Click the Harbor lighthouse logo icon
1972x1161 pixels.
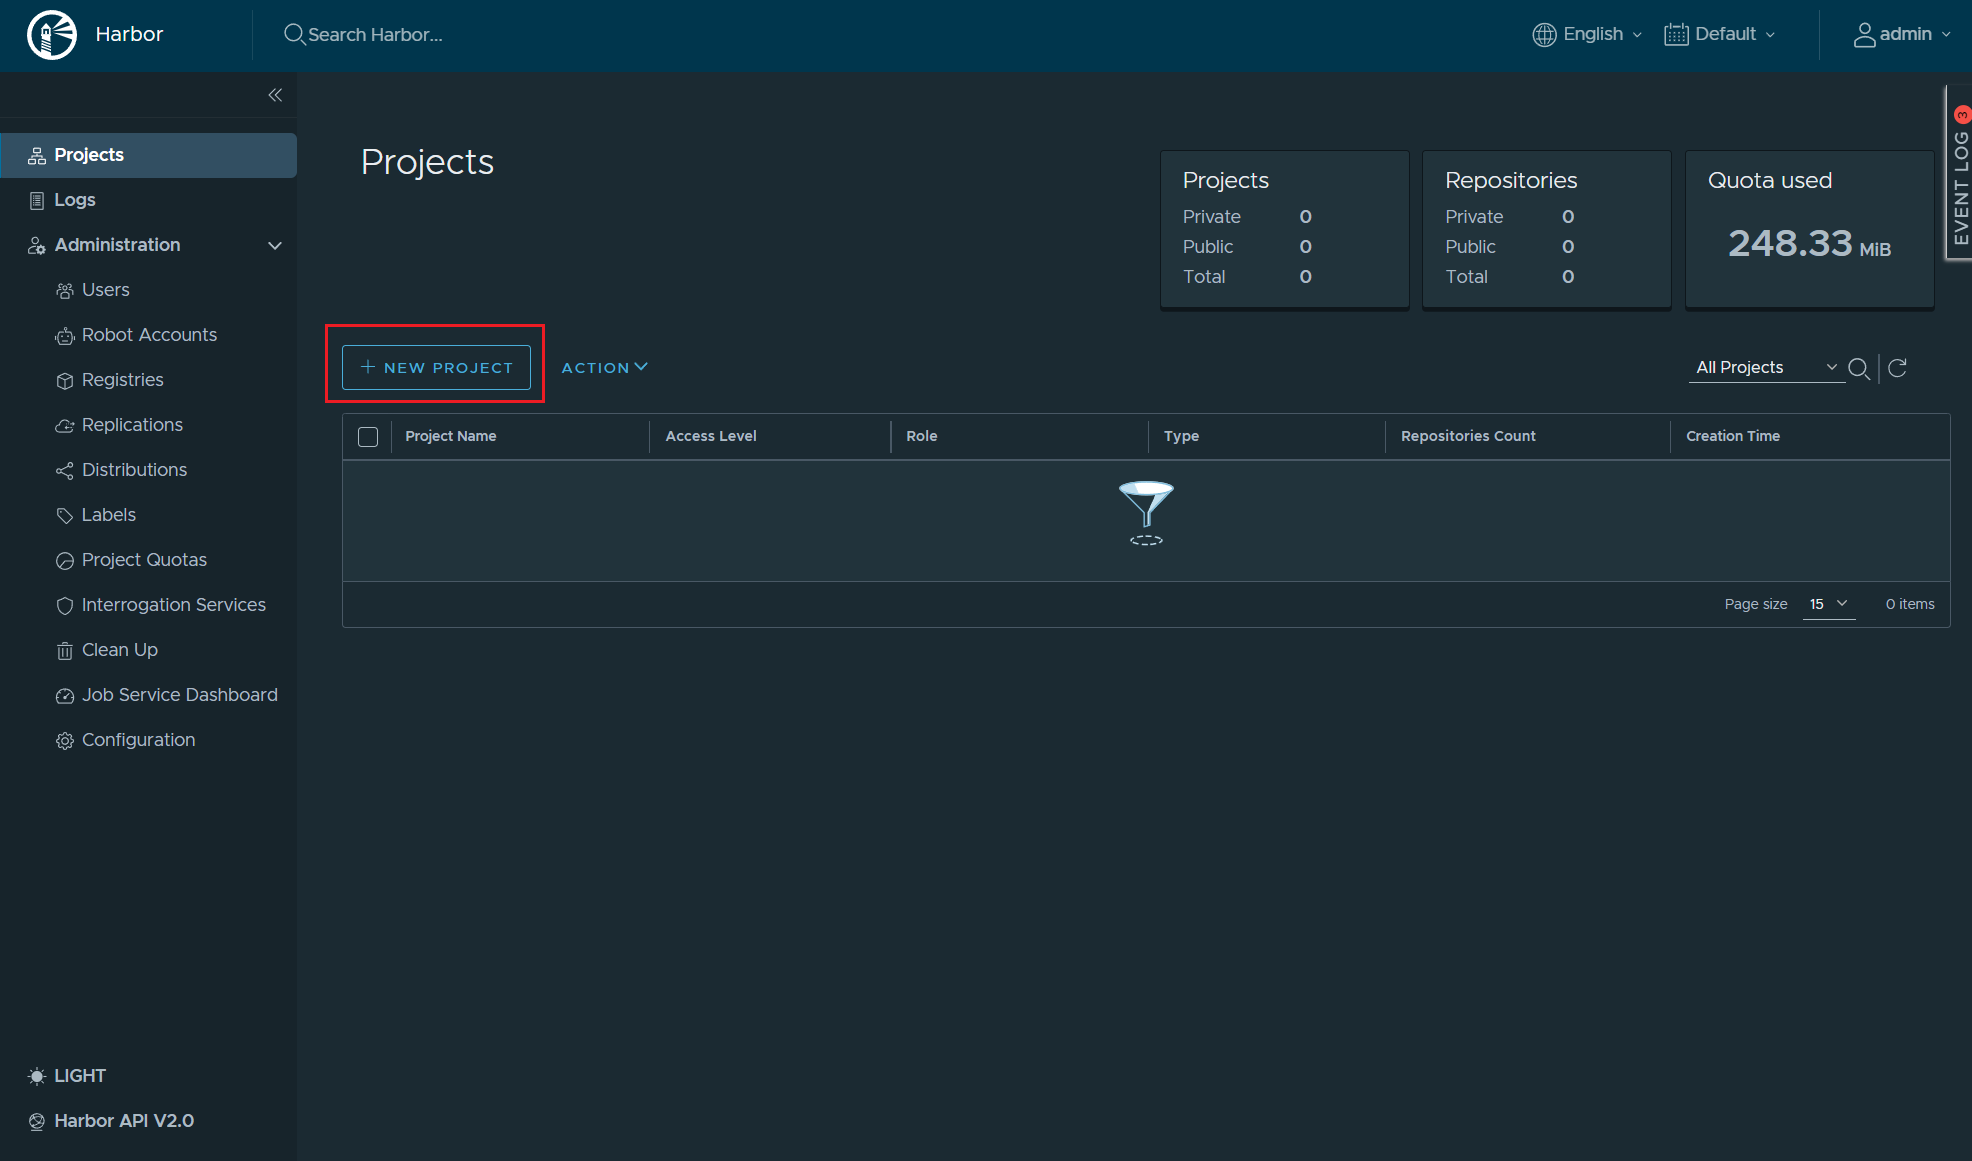click(52, 35)
